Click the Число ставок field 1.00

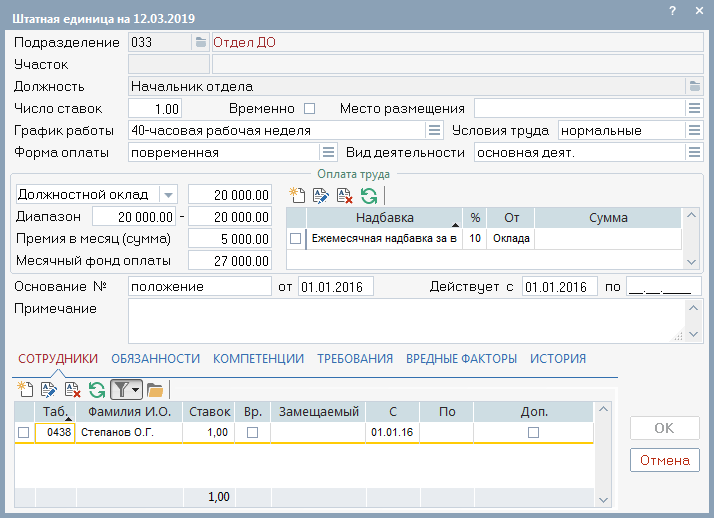(x=155, y=109)
